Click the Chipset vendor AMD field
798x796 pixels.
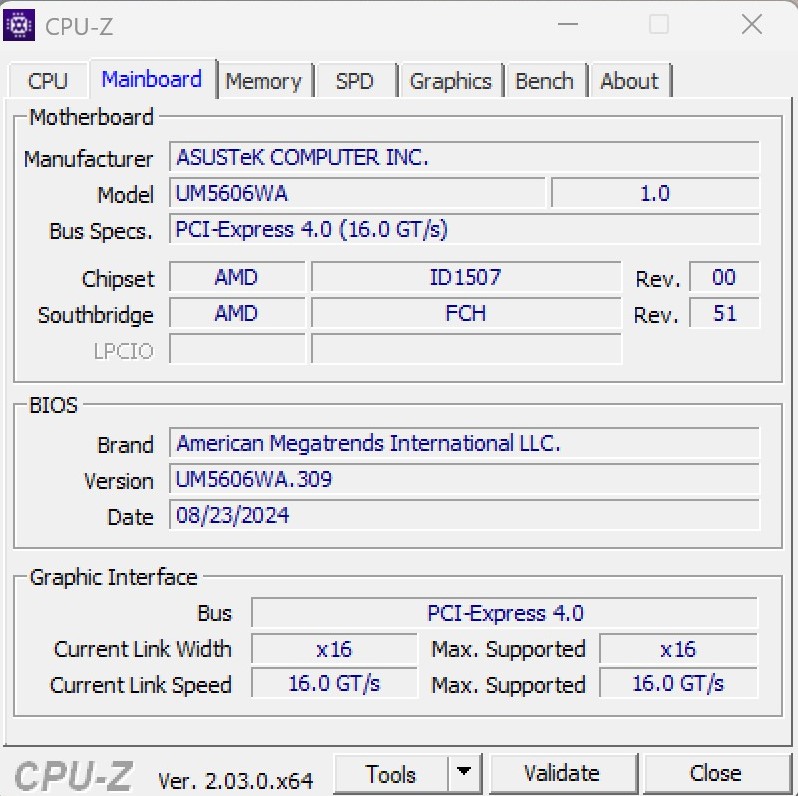point(237,277)
